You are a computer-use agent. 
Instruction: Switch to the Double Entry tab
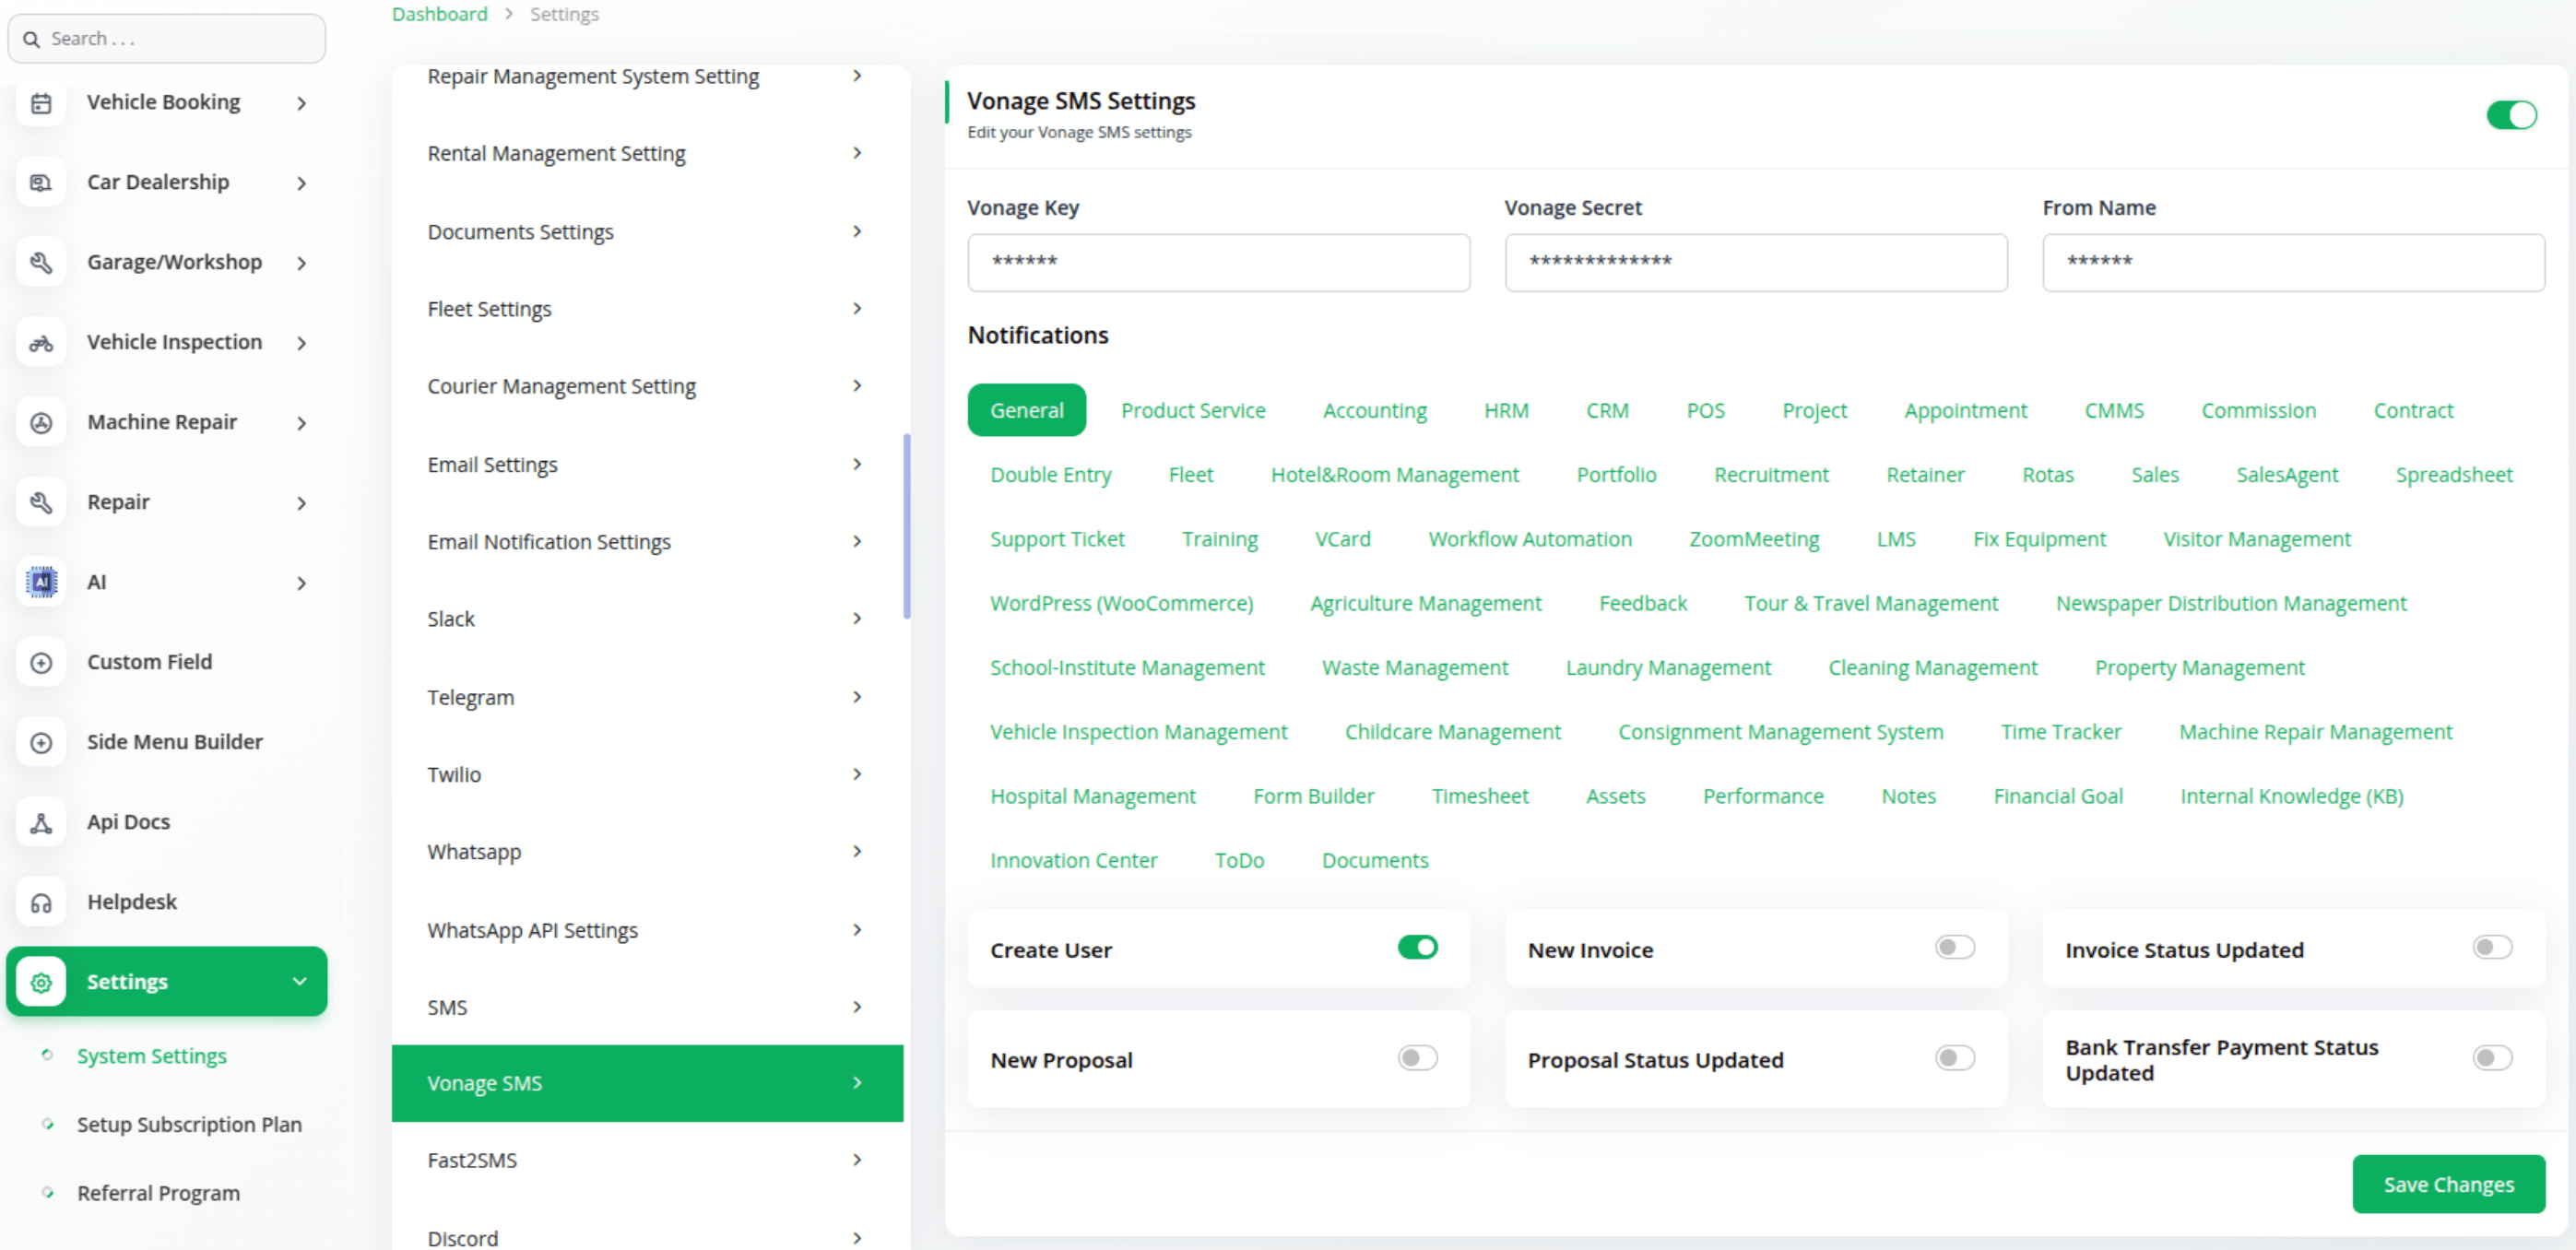pos(1050,474)
